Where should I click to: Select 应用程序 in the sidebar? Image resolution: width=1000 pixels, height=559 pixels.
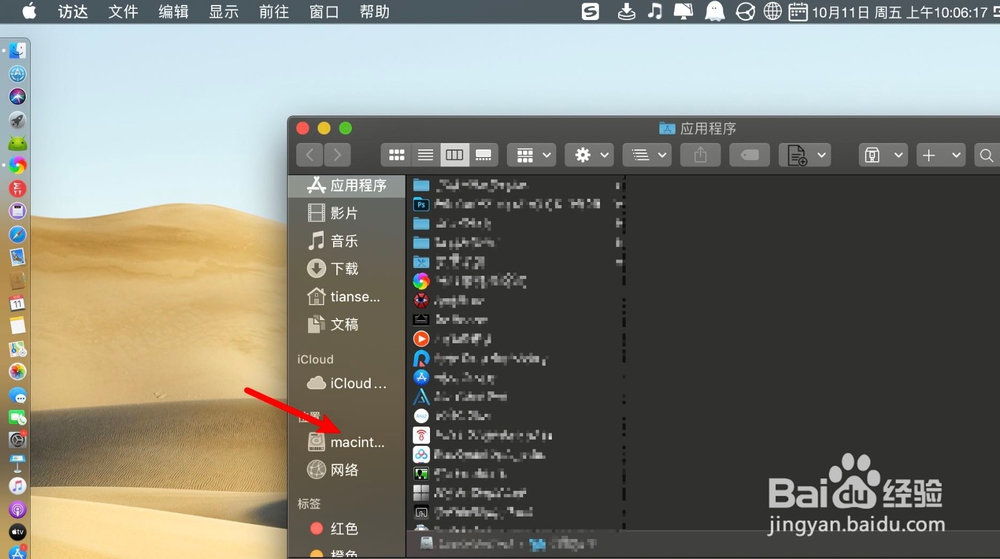coord(347,185)
